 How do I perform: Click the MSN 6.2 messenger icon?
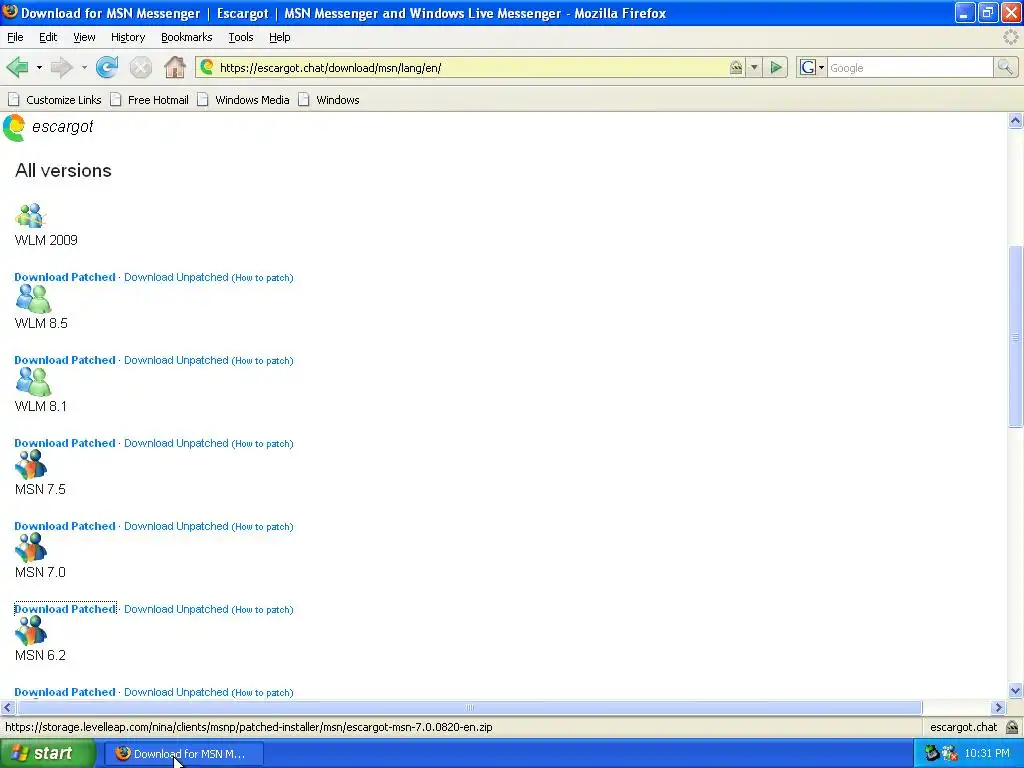[x=31, y=631]
